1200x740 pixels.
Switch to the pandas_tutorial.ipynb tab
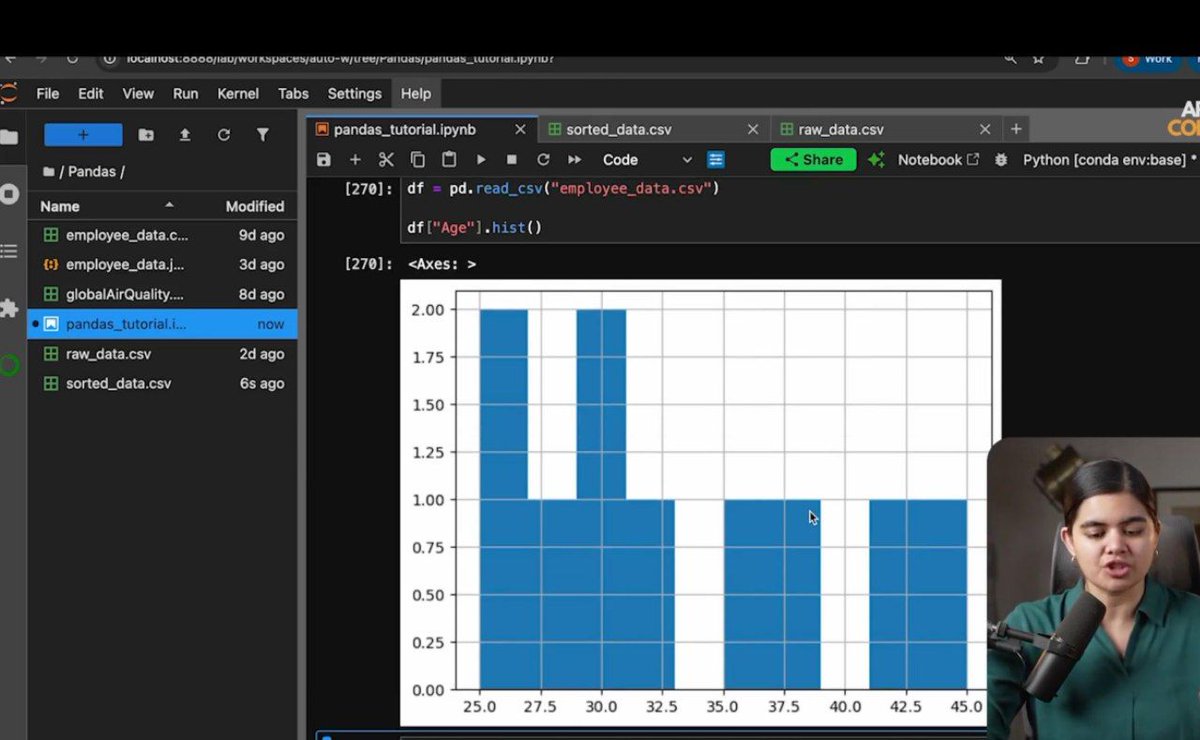coord(405,130)
